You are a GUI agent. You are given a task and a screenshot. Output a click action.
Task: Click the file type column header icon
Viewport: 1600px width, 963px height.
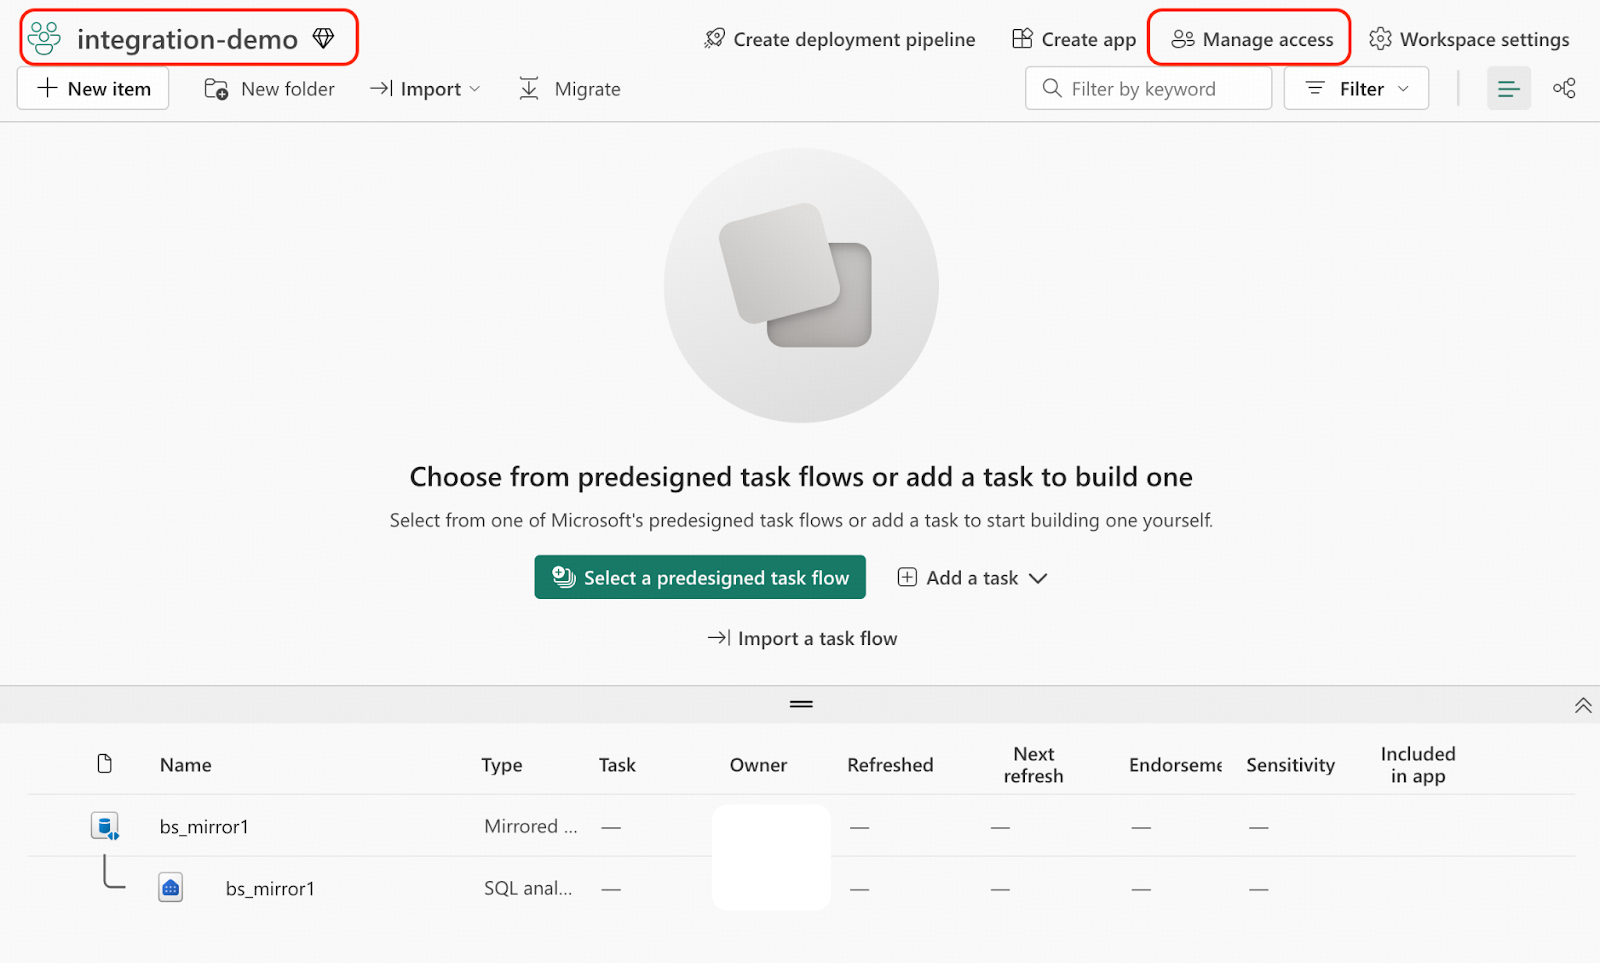(x=105, y=764)
